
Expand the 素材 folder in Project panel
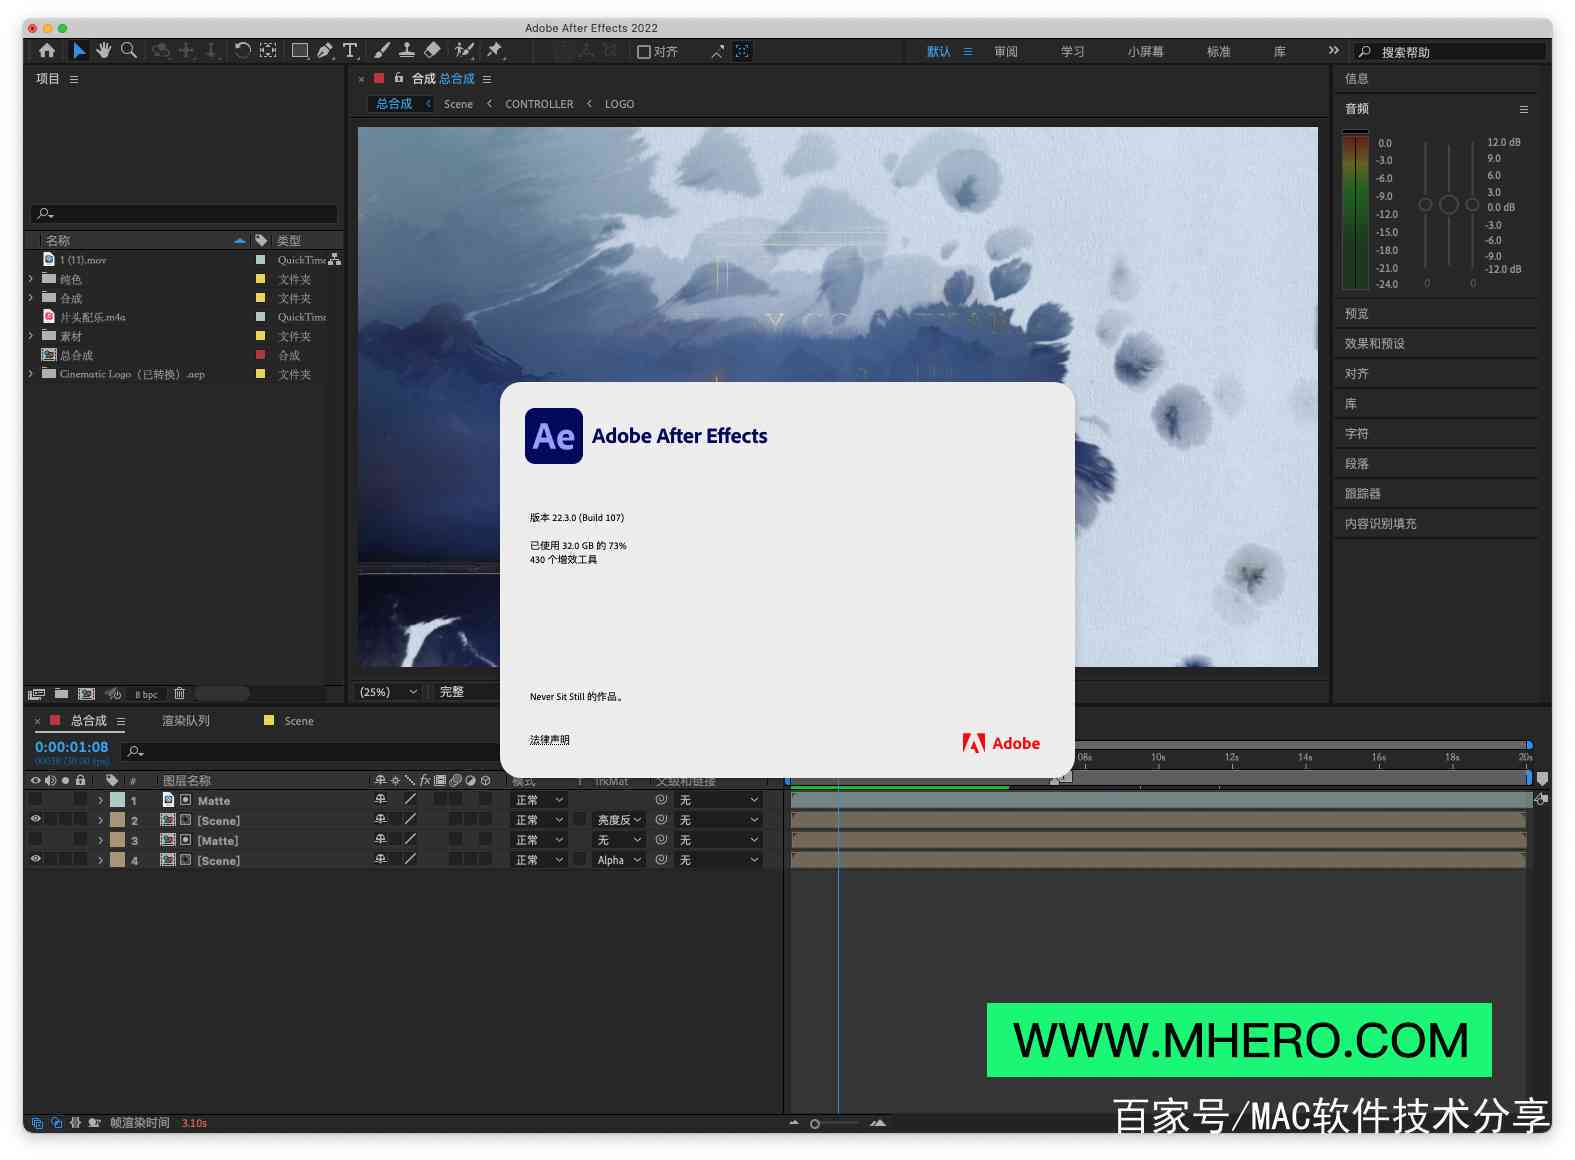pyautogui.click(x=31, y=336)
